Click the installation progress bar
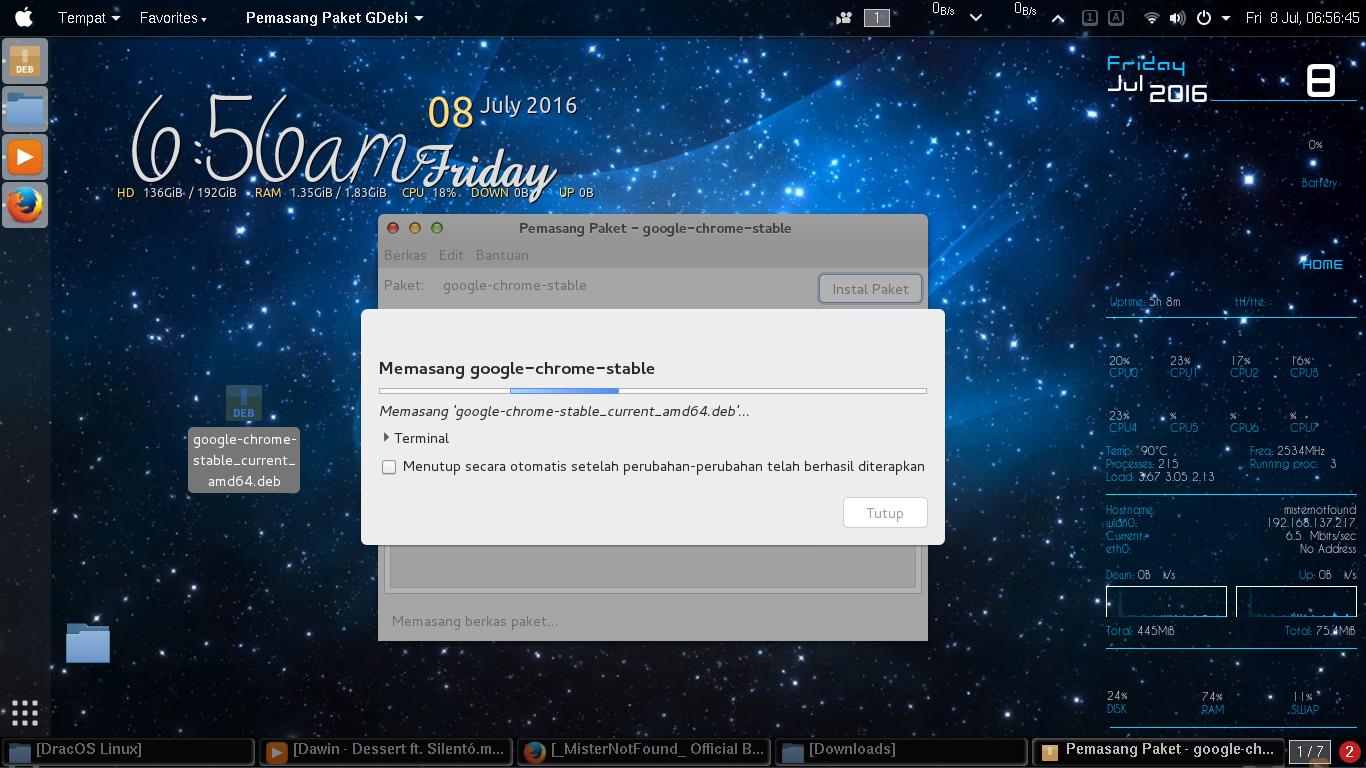Viewport: 1366px width, 768px height. click(652, 390)
